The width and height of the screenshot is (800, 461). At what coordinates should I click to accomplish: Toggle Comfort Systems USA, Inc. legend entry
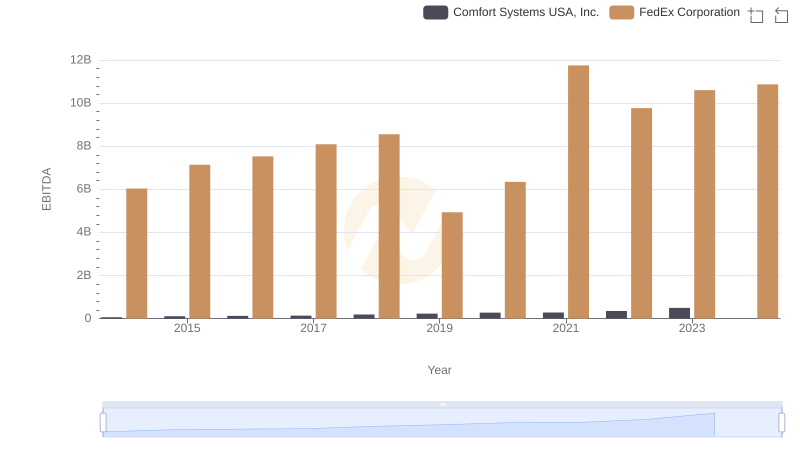[511, 12]
